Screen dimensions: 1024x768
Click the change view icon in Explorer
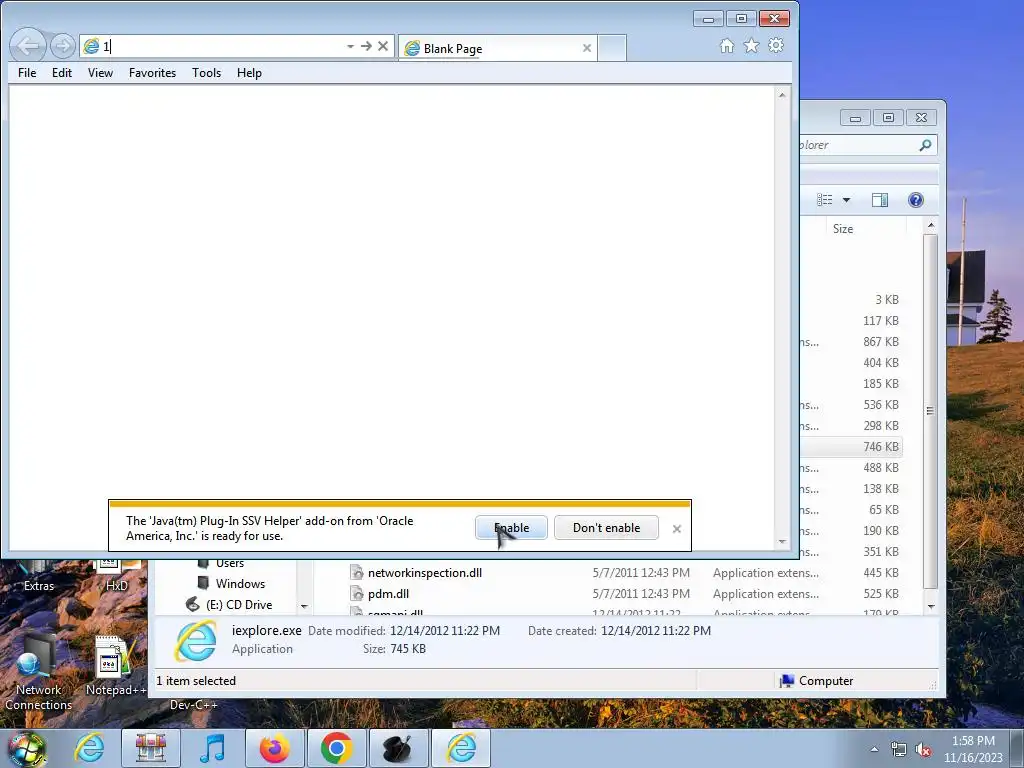click(x=825, y=200)
